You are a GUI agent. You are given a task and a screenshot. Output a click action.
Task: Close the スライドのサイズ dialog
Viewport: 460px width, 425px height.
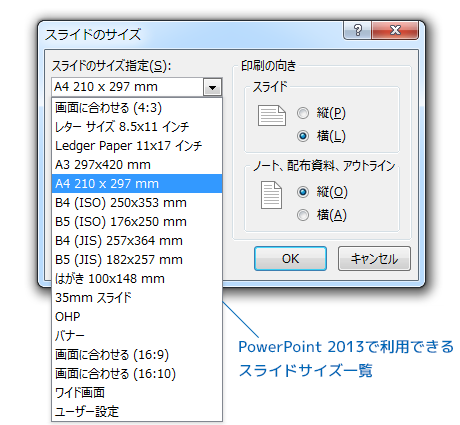395,30
